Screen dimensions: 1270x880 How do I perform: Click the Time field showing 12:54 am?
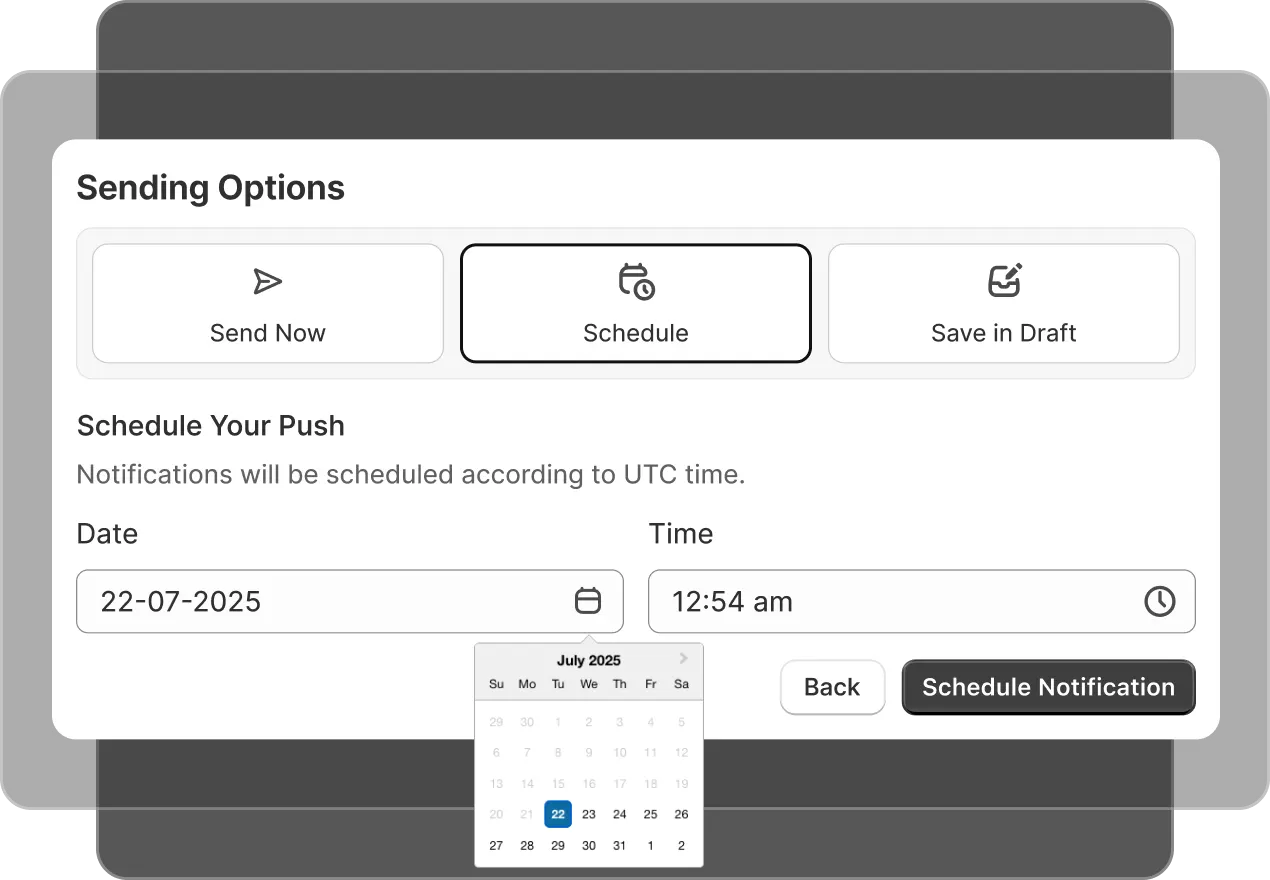900,601
